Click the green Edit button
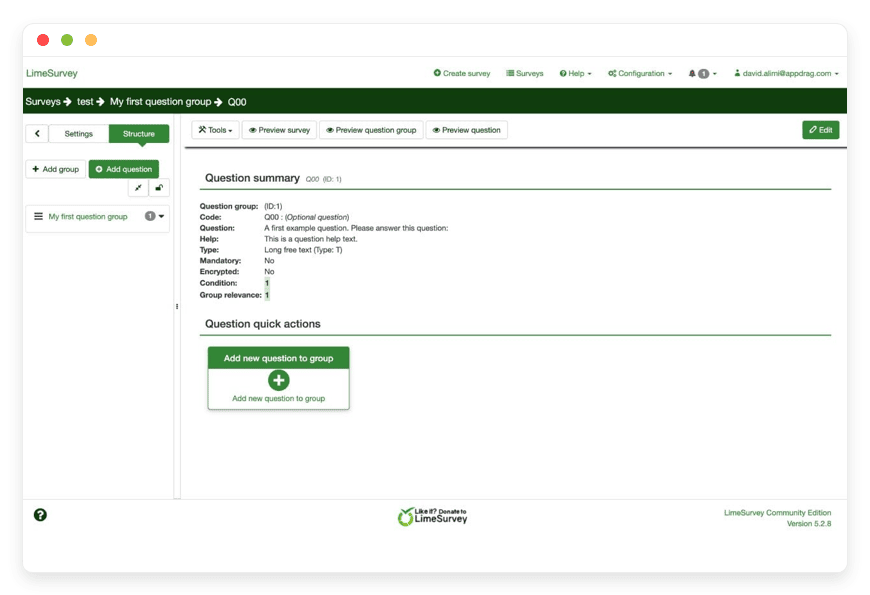Image resolution: width=870 pixels, height=595 pixels. click(x=821, y=130)
